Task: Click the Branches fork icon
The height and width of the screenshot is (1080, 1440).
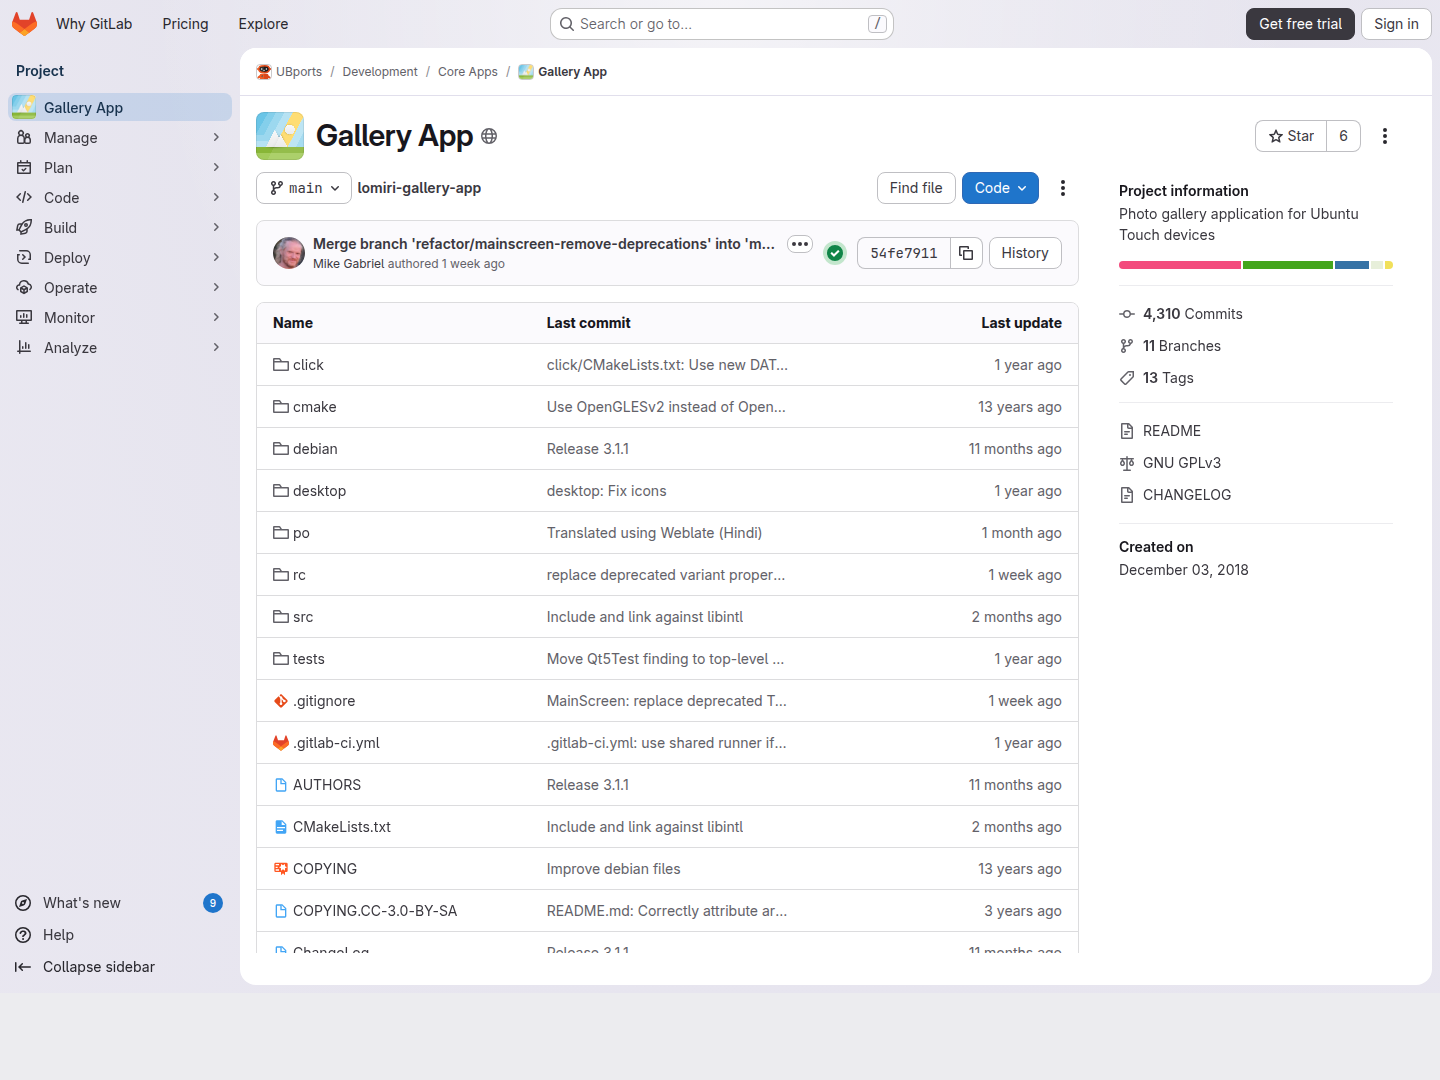Action: click(x=1127, y=346)
